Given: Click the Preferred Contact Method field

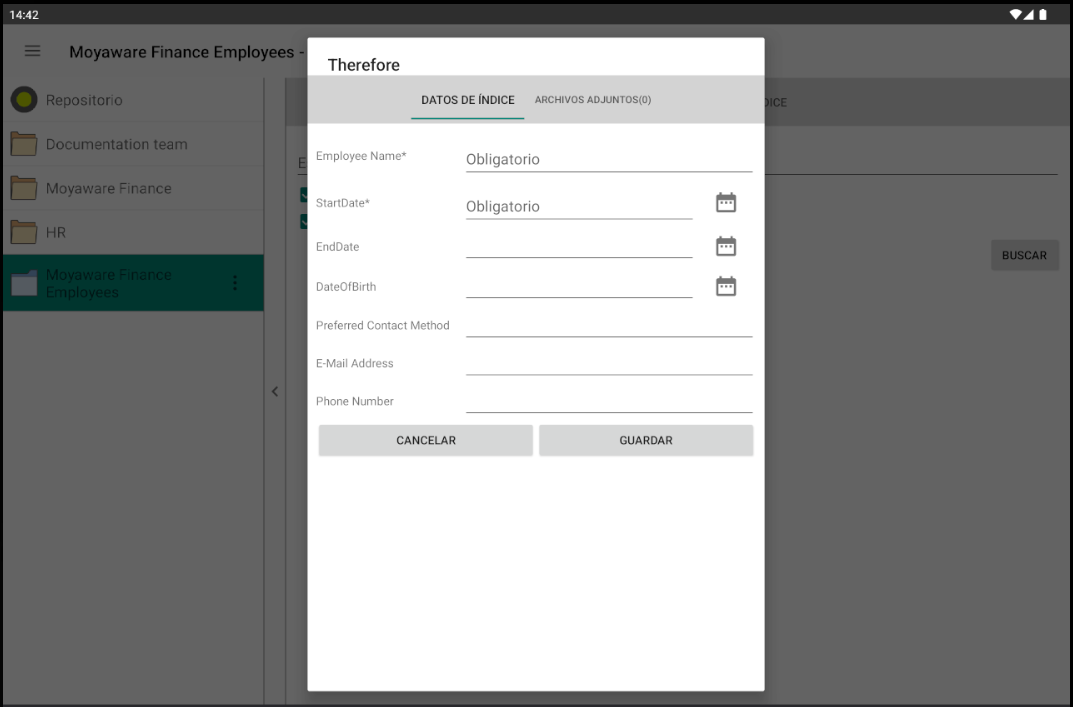Looking at the screenshot, I should pos(608,325).
